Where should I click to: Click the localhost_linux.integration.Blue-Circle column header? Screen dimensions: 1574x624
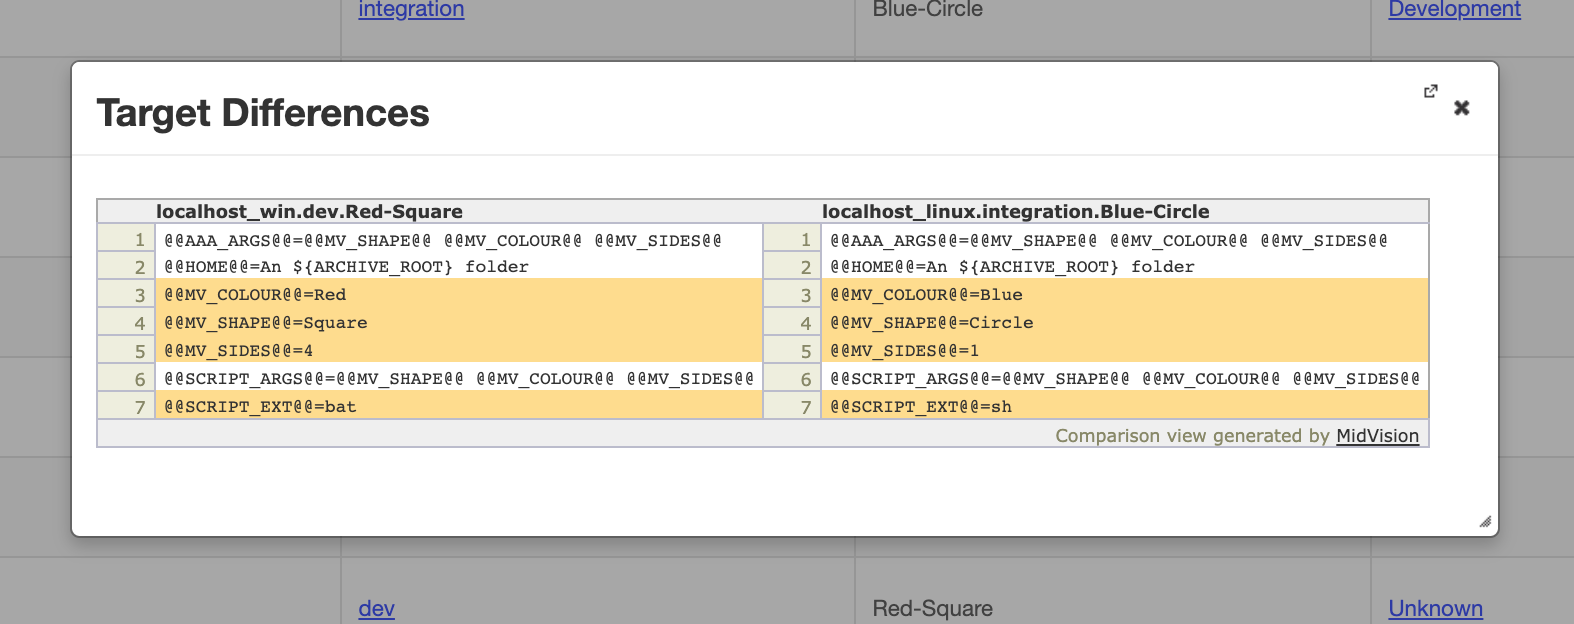click(x=1015, y=211)
